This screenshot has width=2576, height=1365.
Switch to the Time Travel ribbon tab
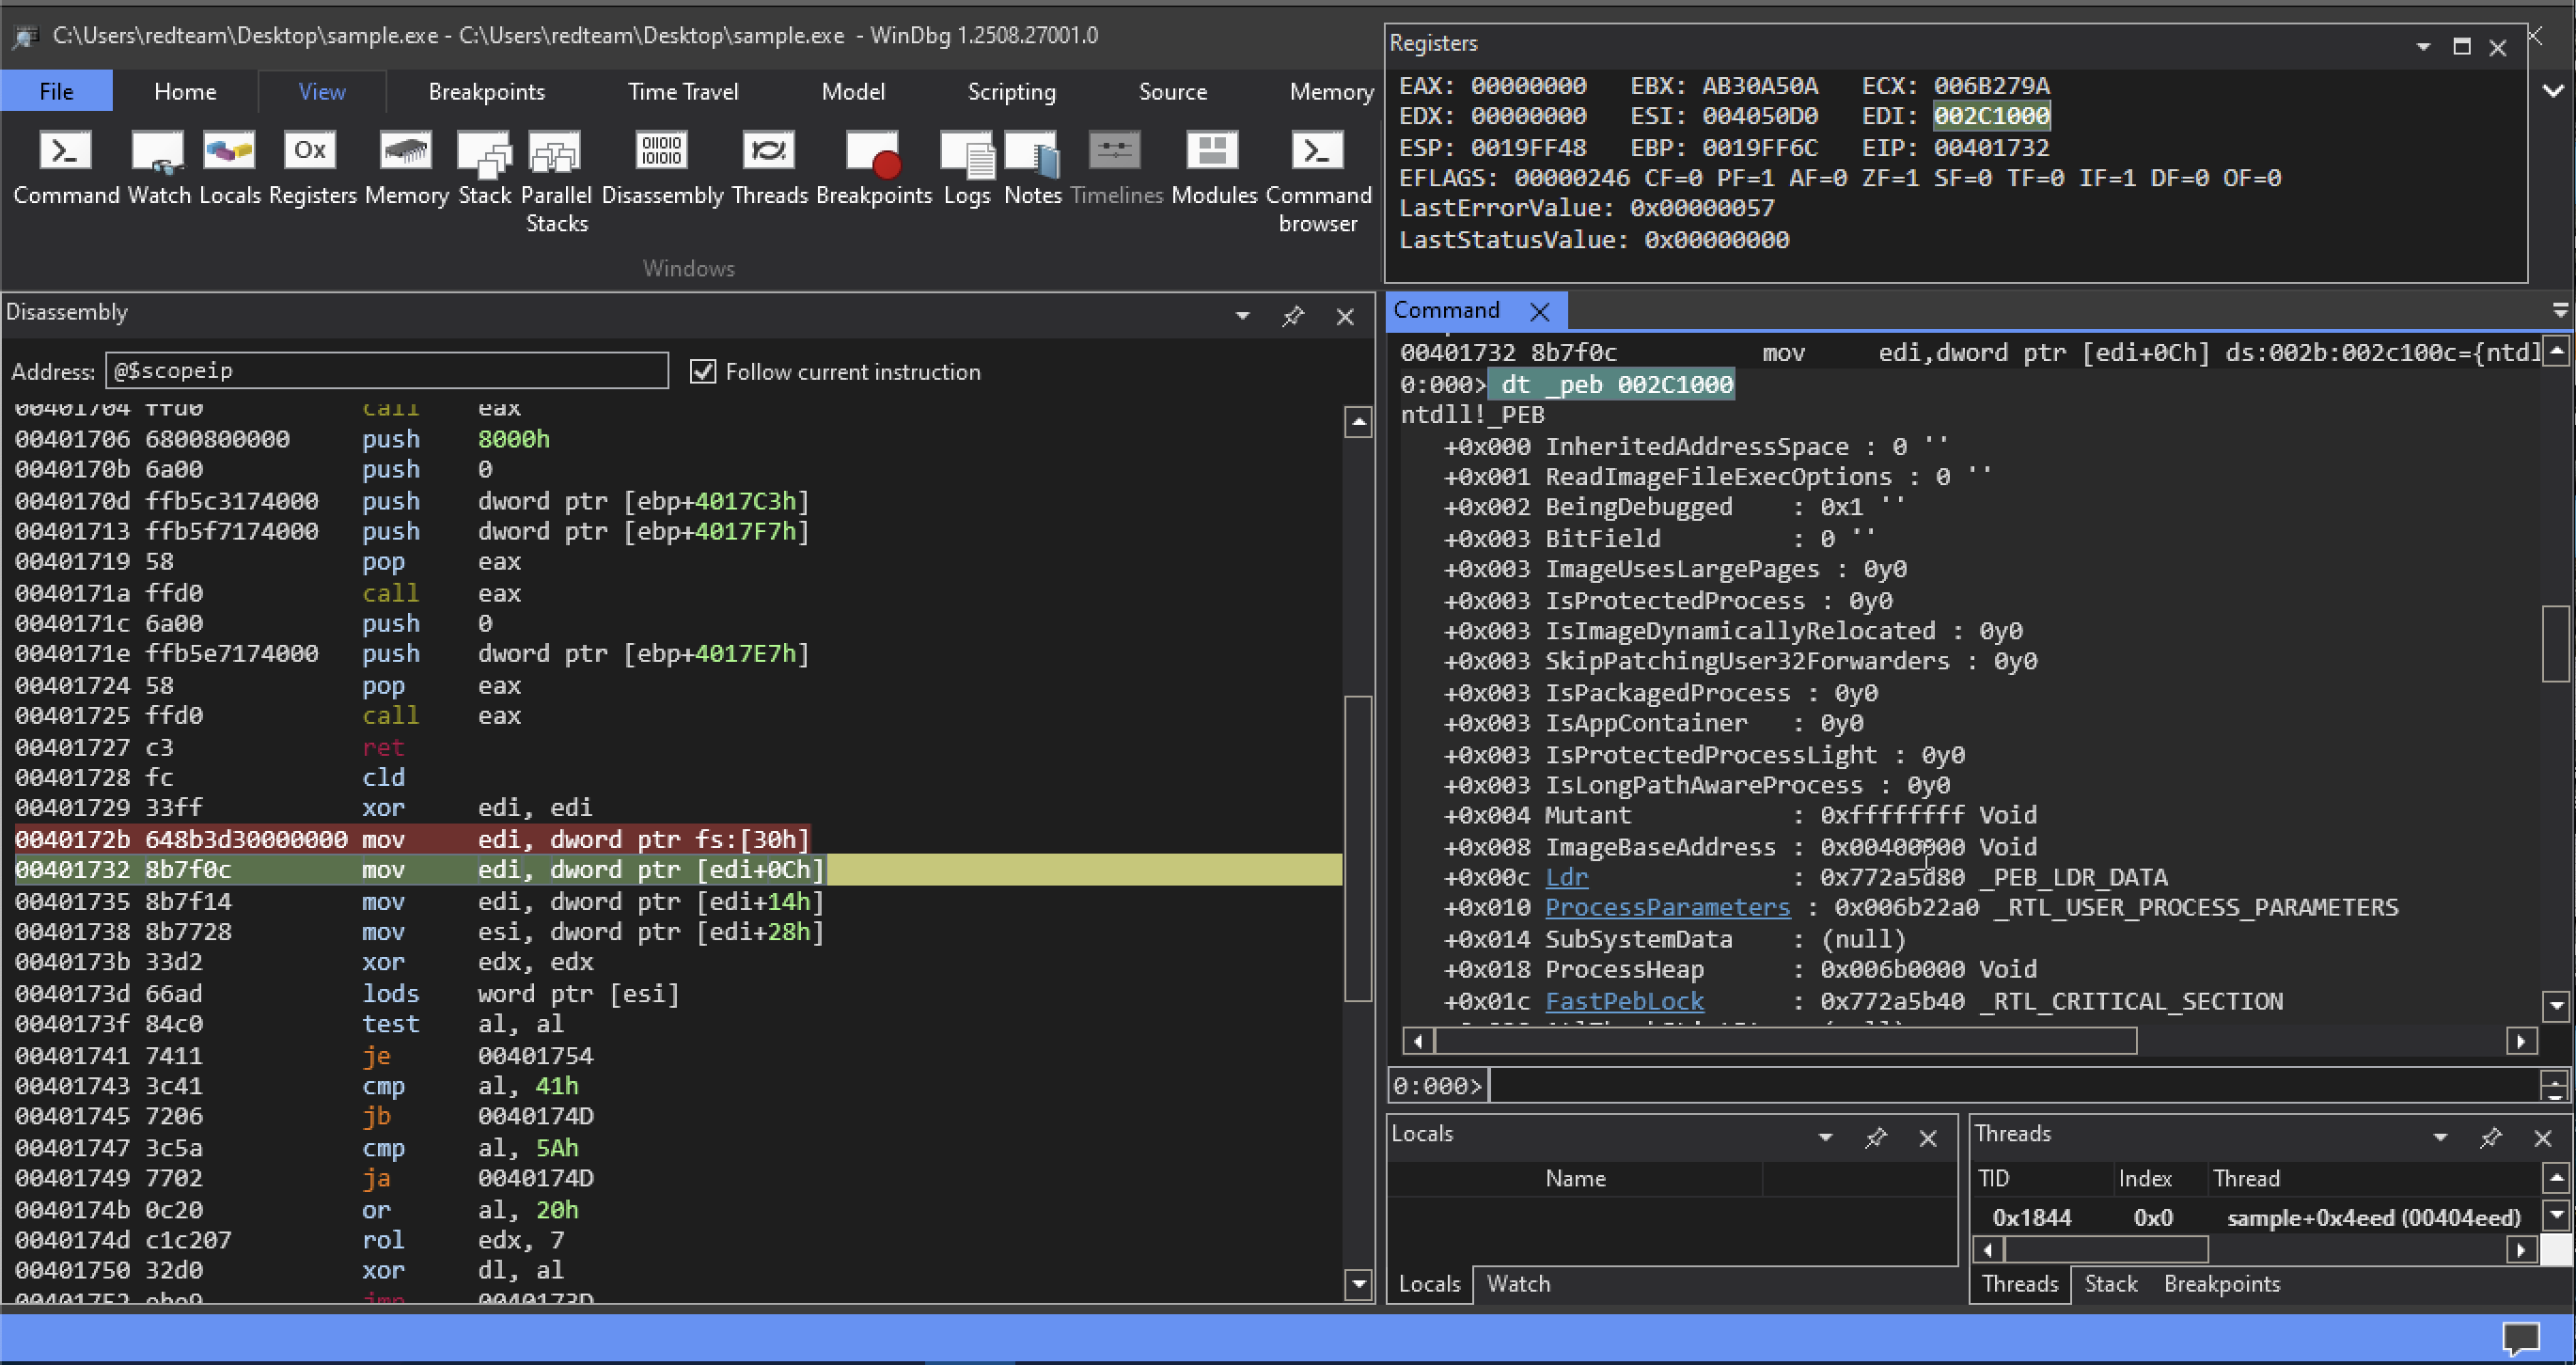tap(683, 91)
